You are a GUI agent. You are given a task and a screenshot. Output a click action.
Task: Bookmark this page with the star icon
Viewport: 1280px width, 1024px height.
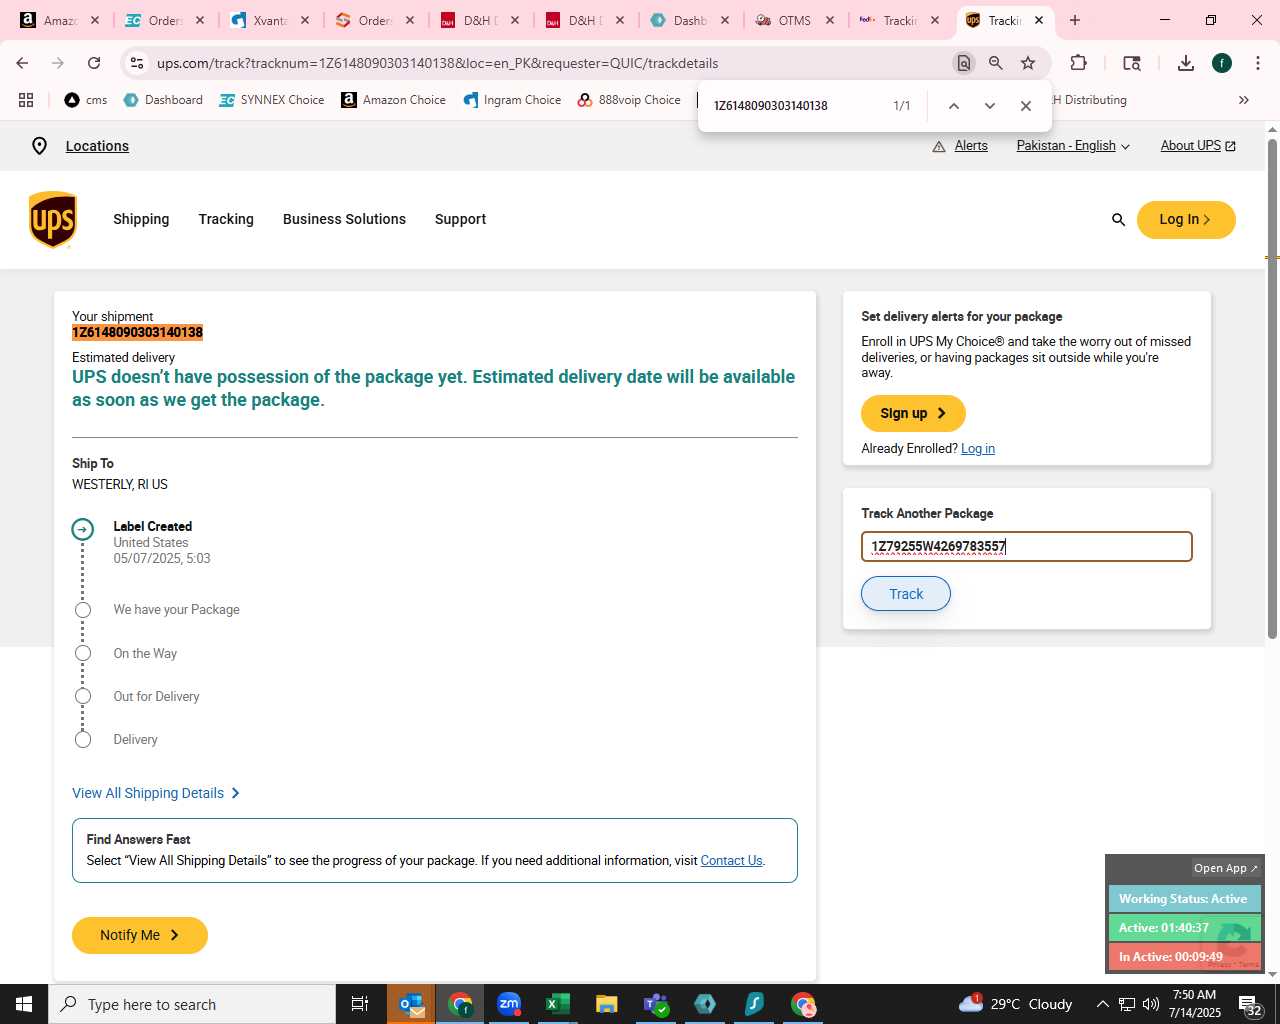[x=1028, y=63]
